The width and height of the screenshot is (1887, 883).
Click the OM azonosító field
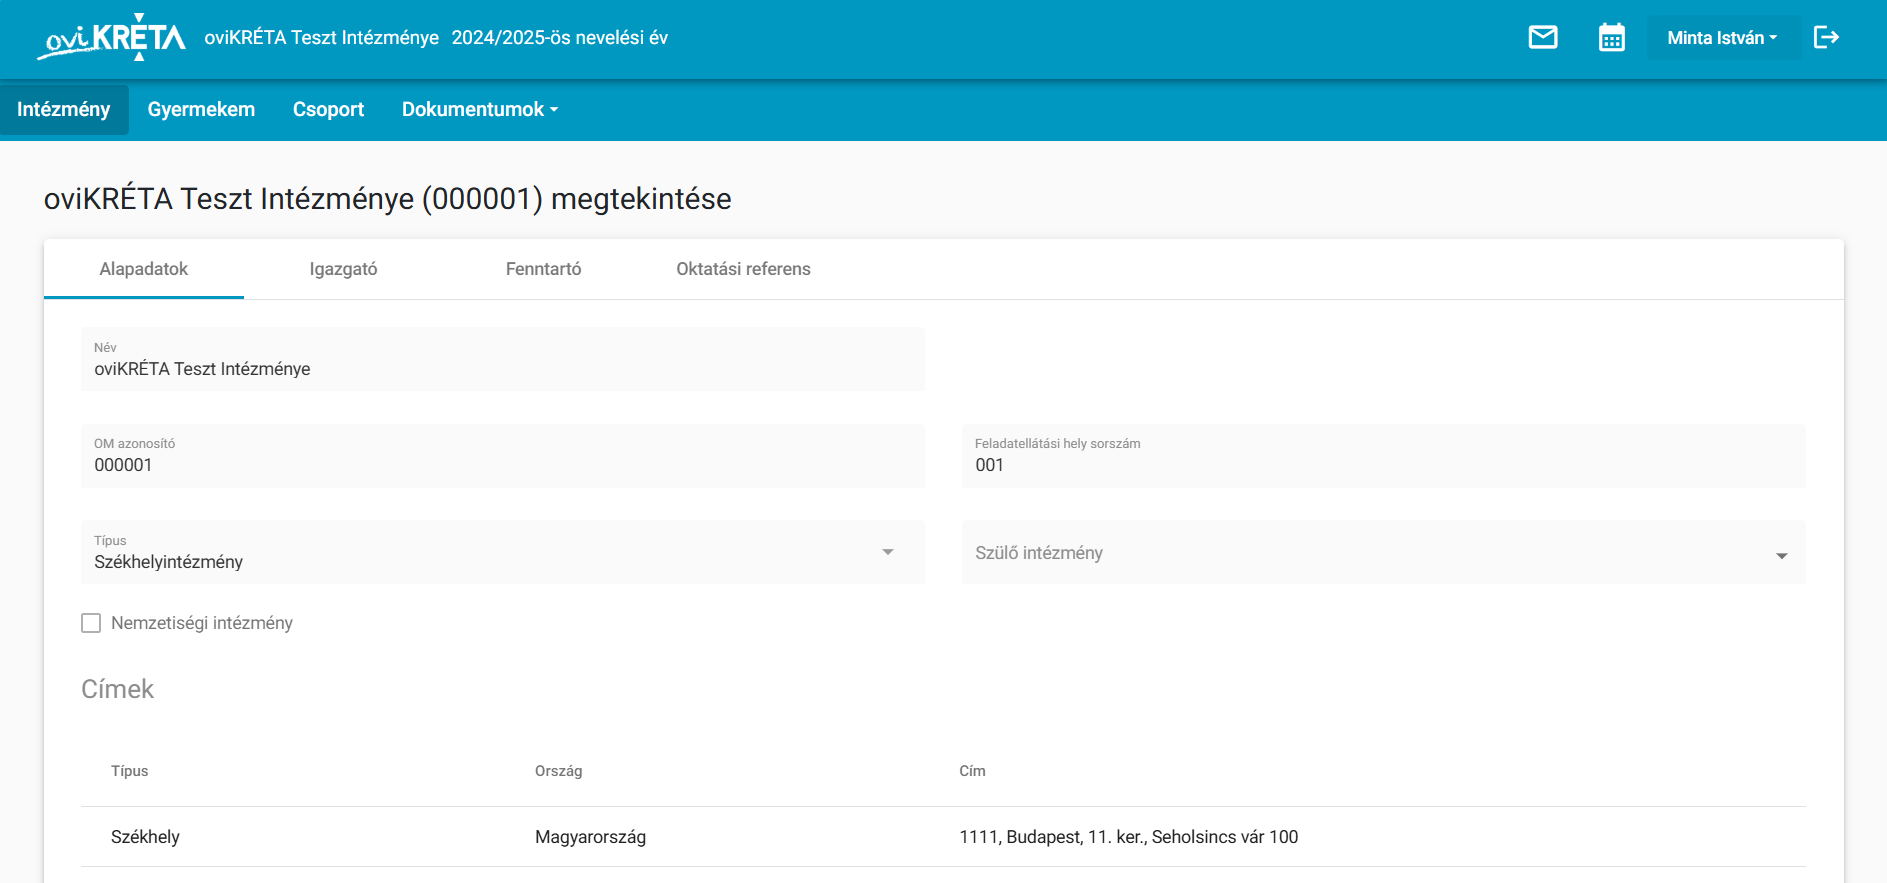coord(503,456)
